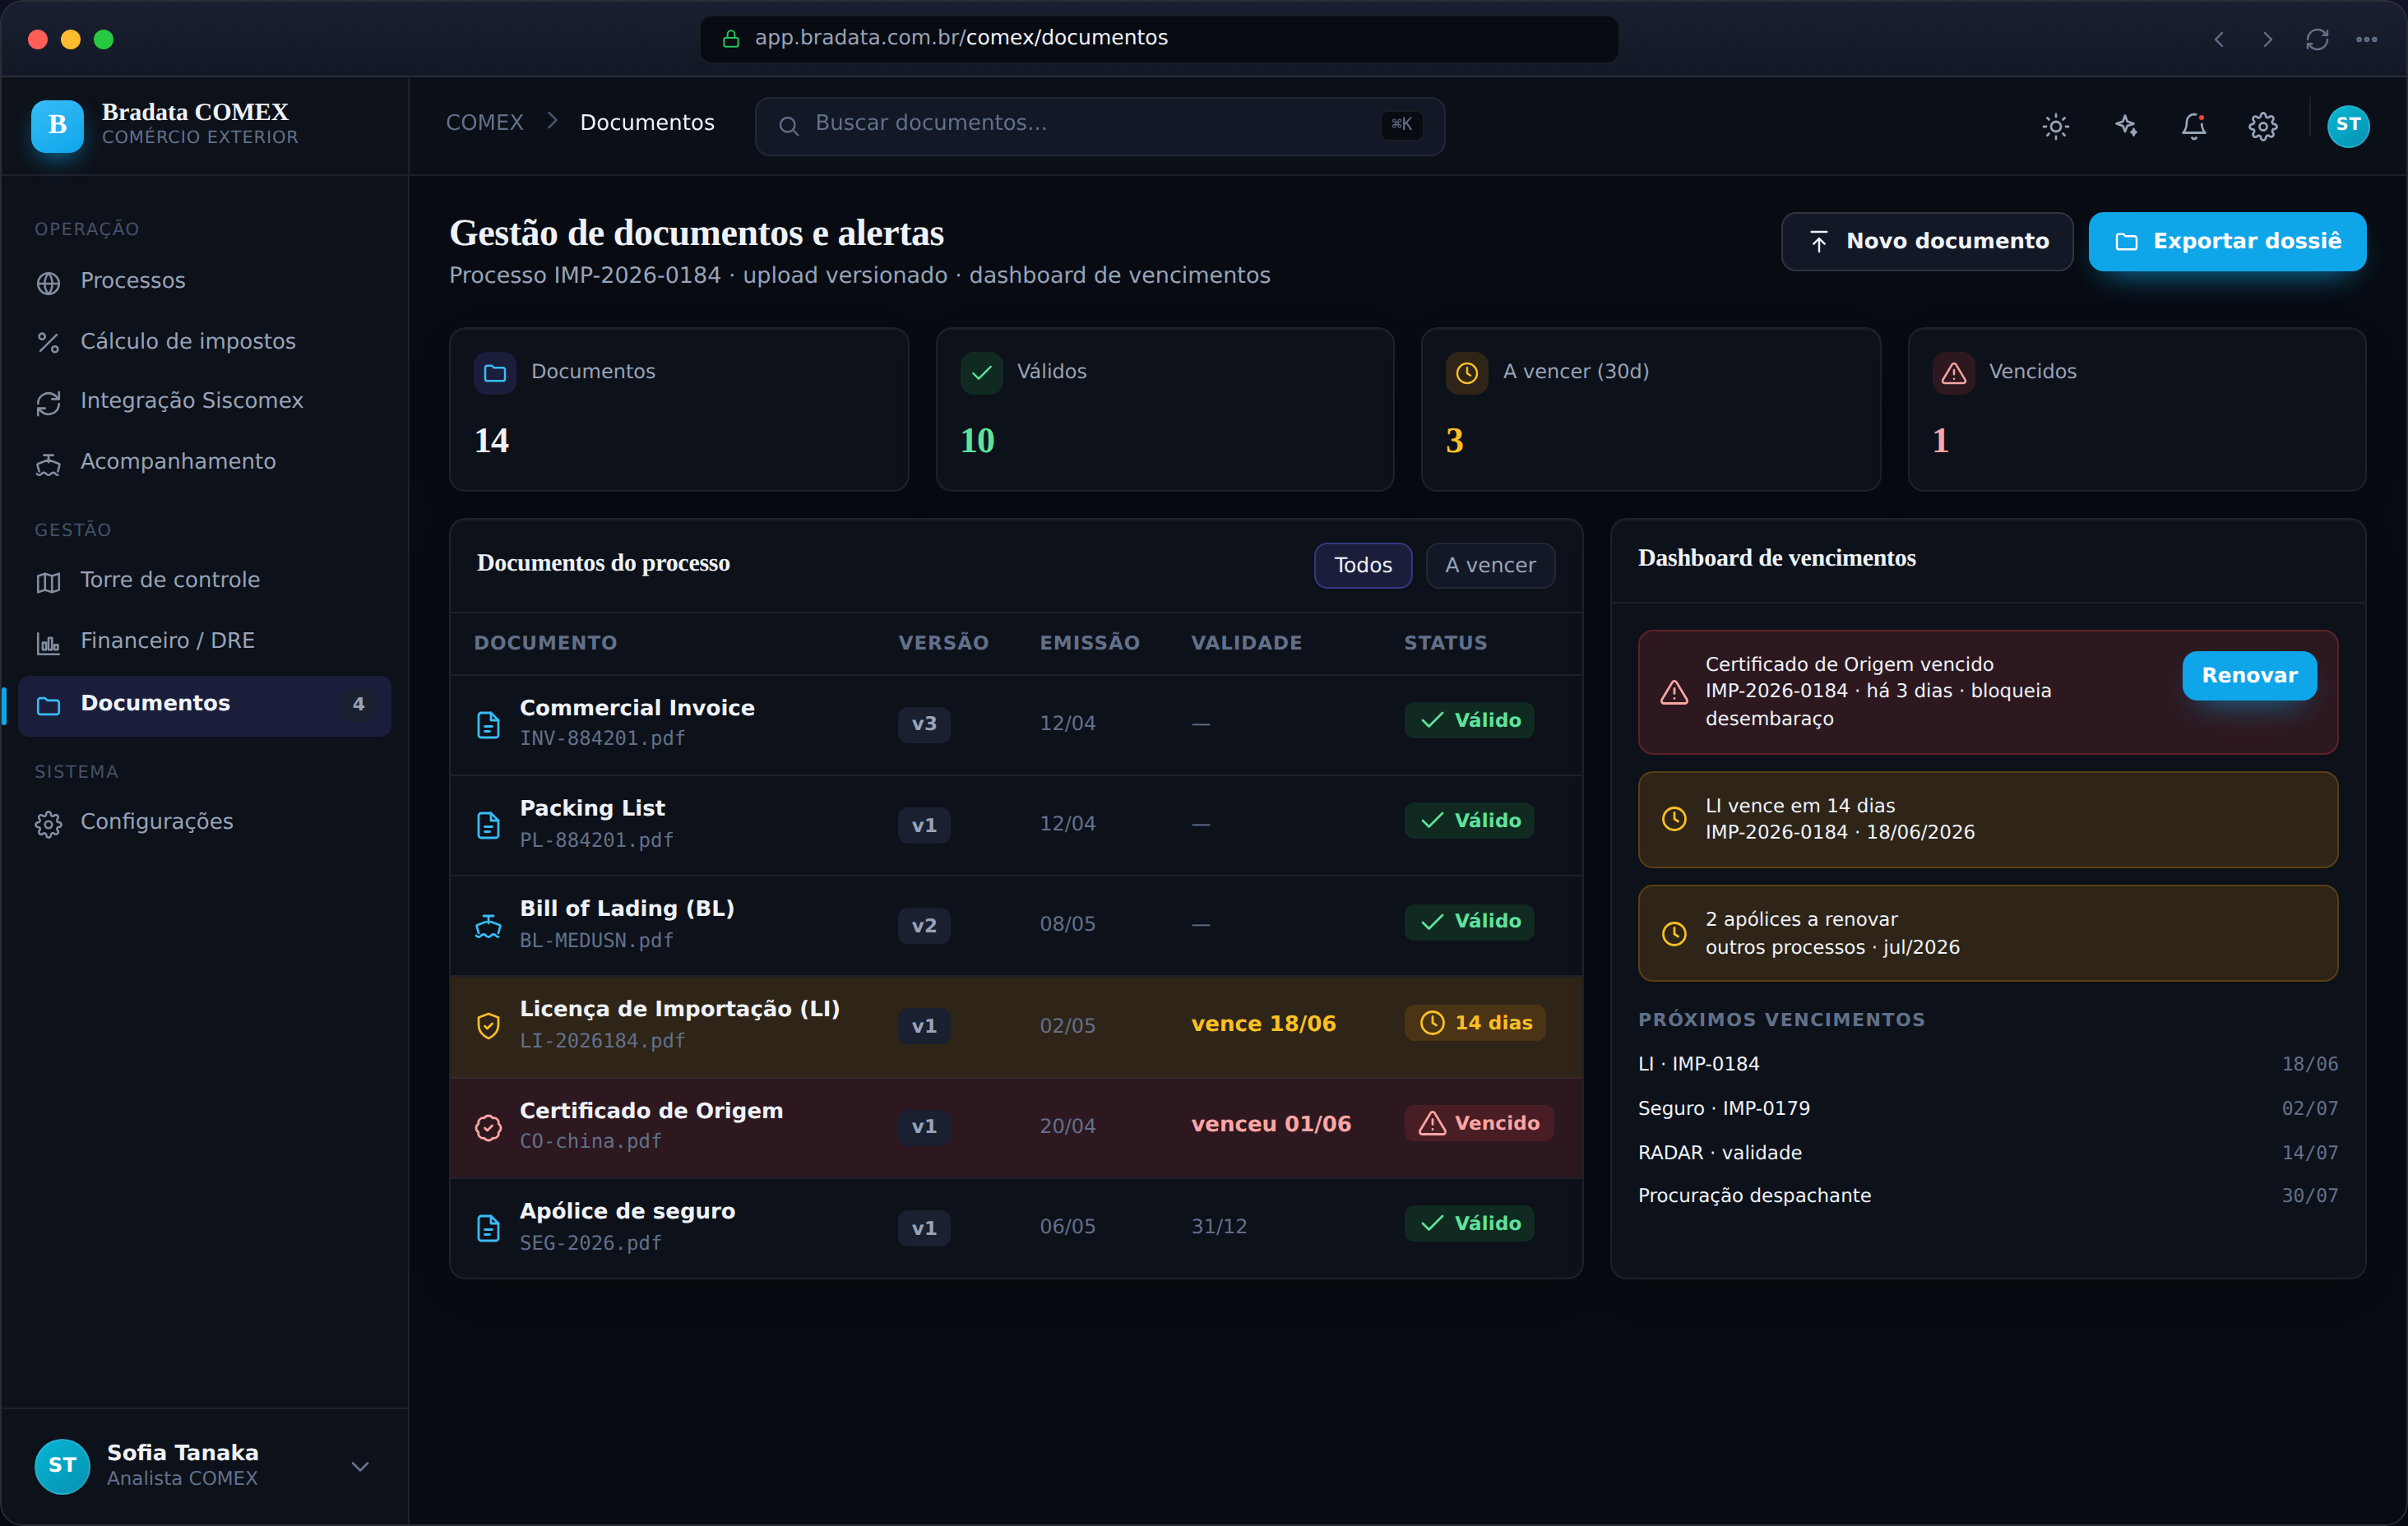This screenshot has width=2408, height=1526.
Task: Focus the Buscar documentos search field
Action: pos(1099,125)
